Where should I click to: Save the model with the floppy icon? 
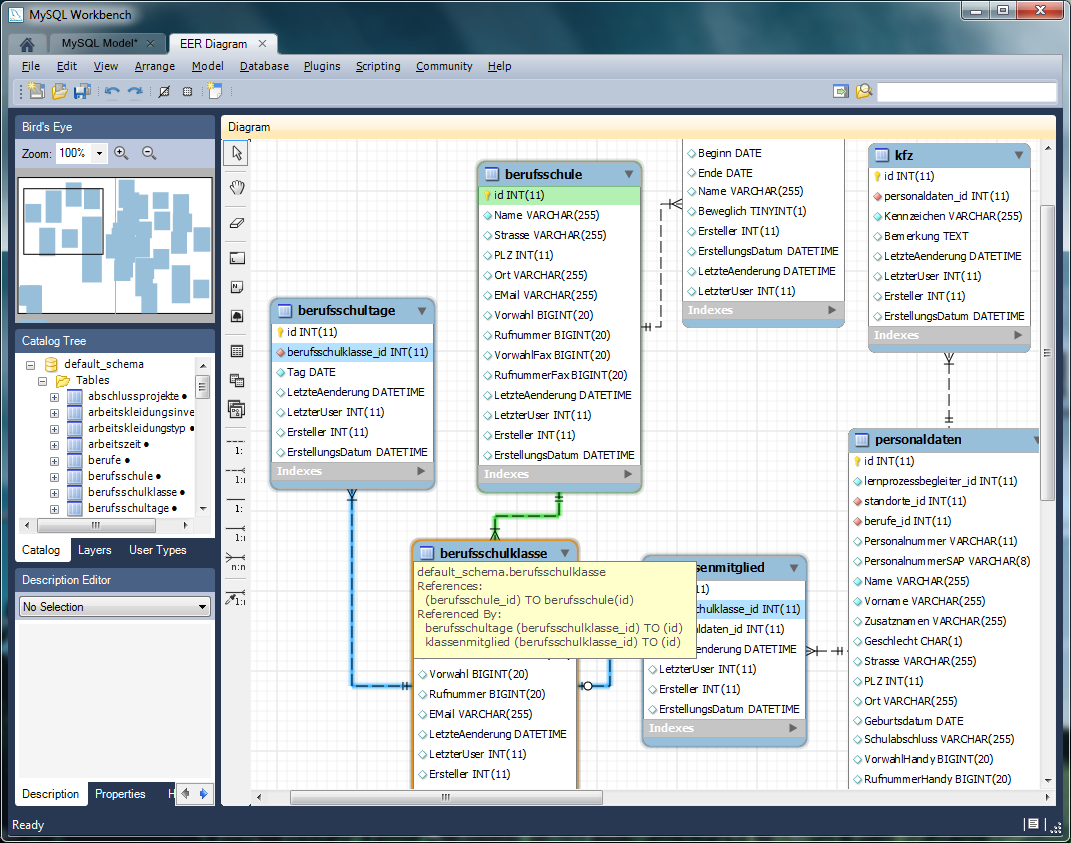point(82,91)
